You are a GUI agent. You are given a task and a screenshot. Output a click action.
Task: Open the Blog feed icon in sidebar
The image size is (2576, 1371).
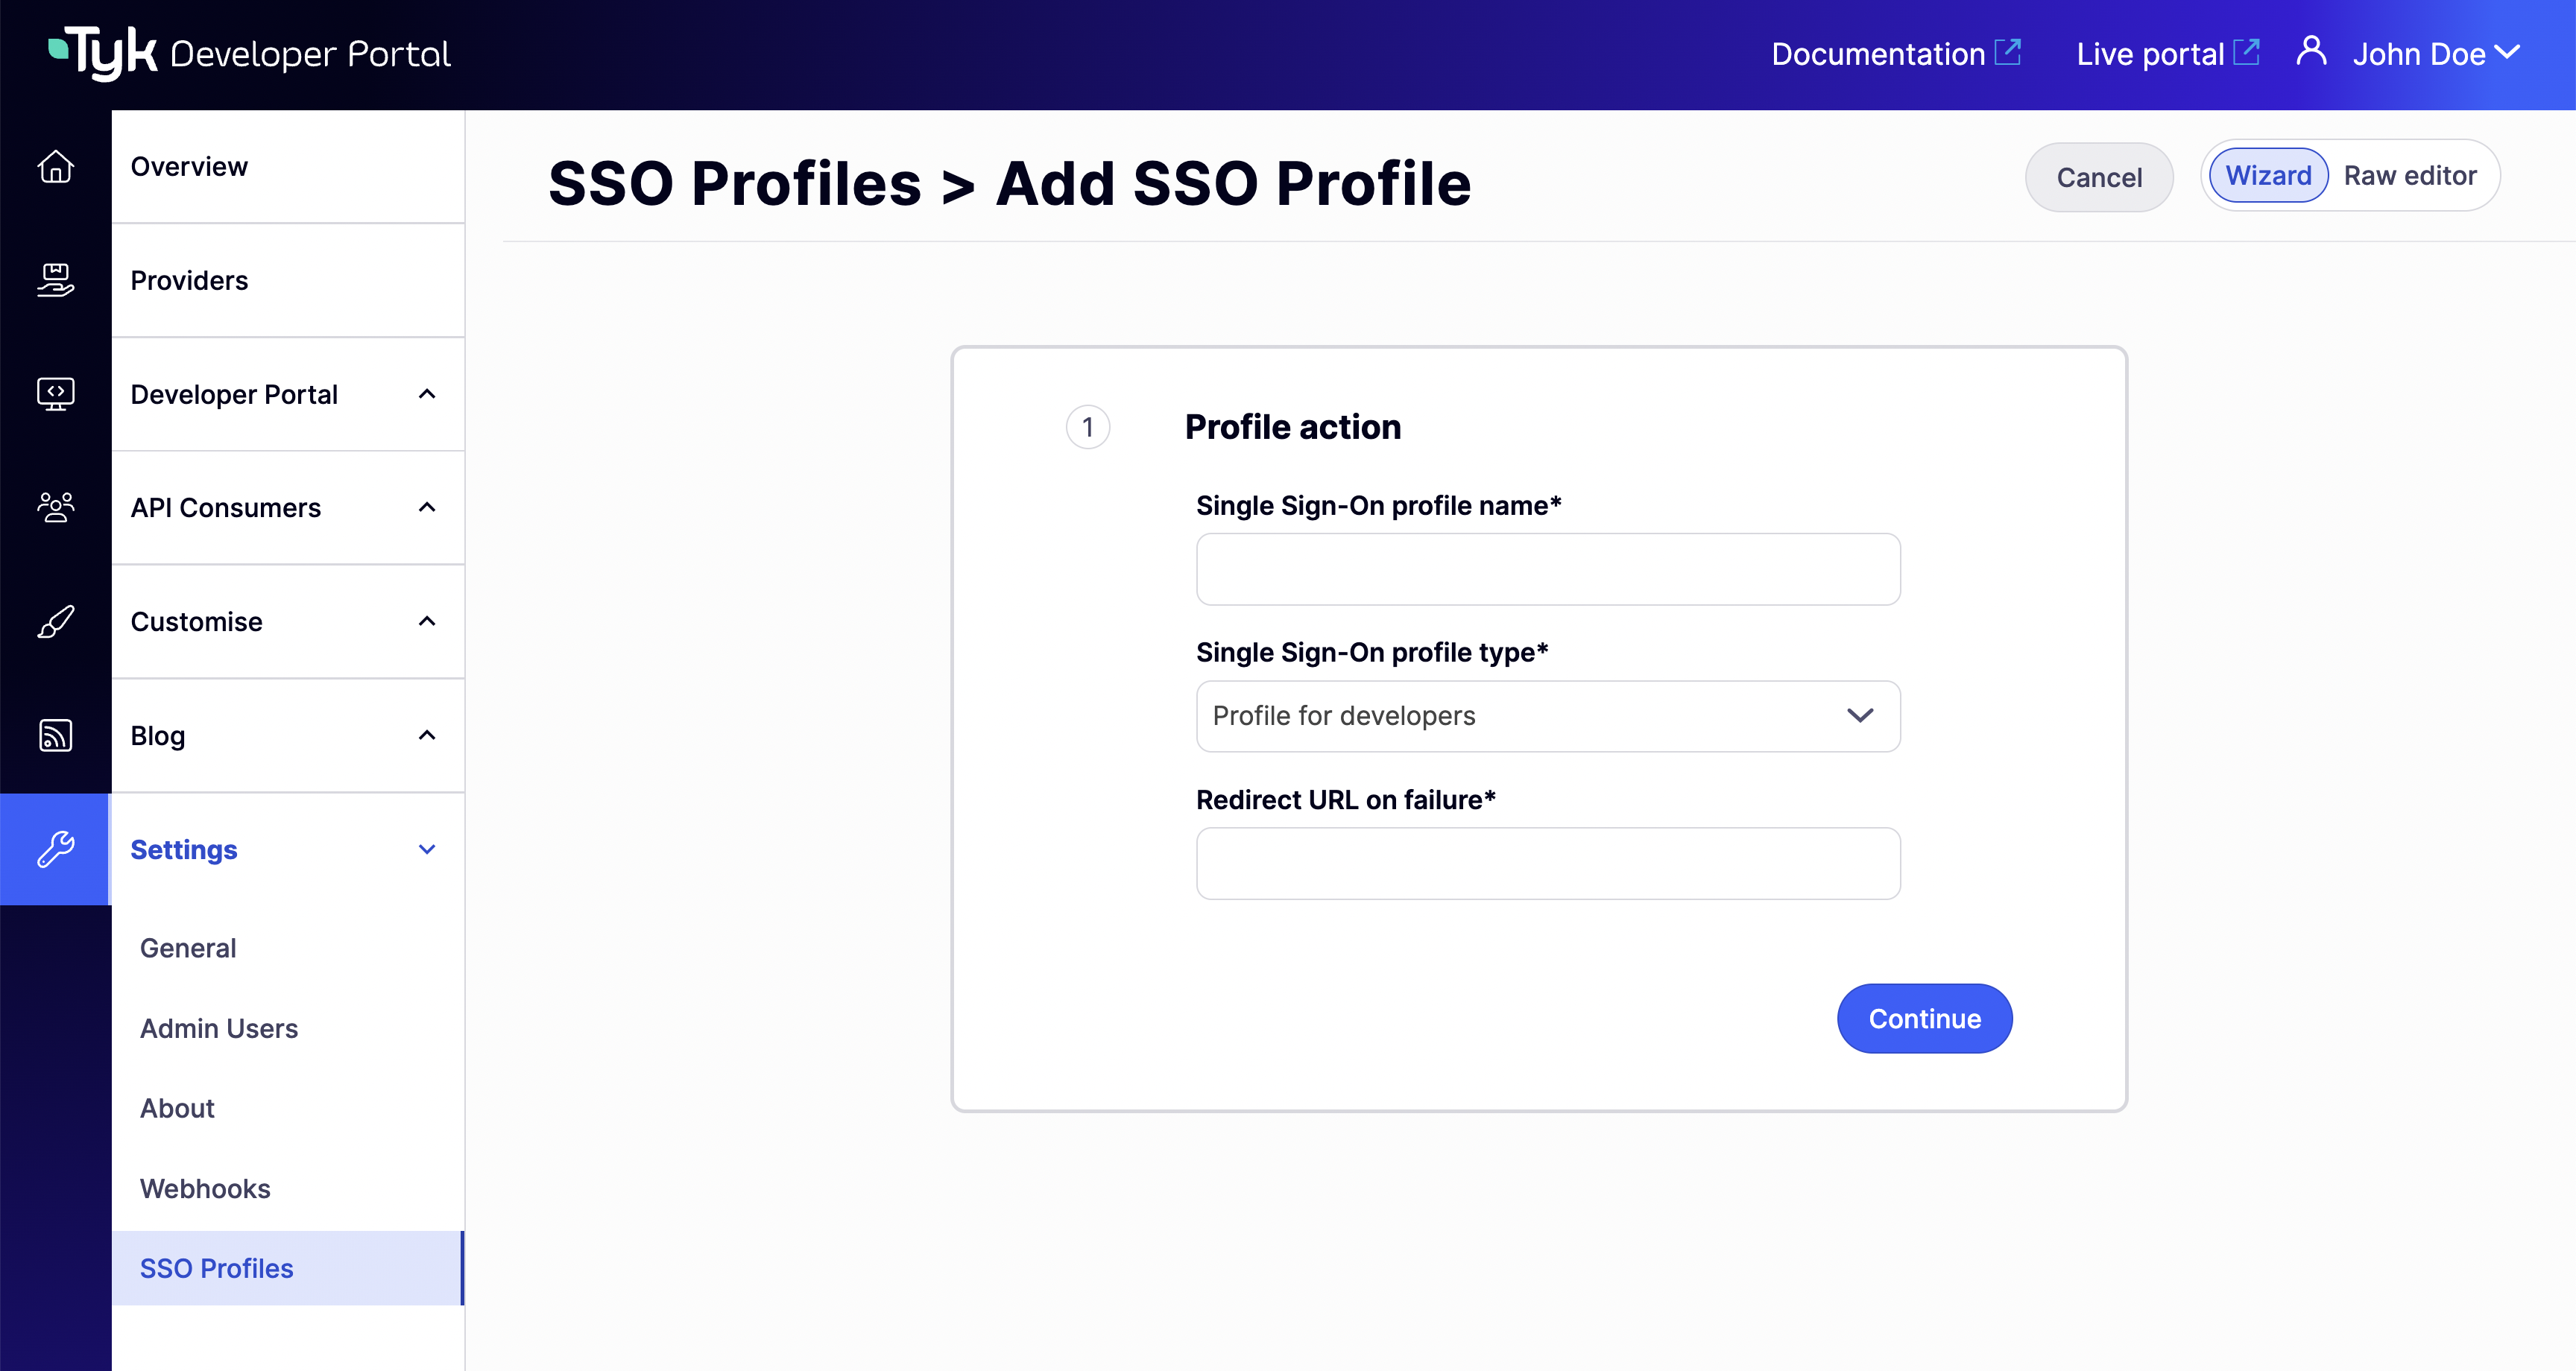click(55, 735)
